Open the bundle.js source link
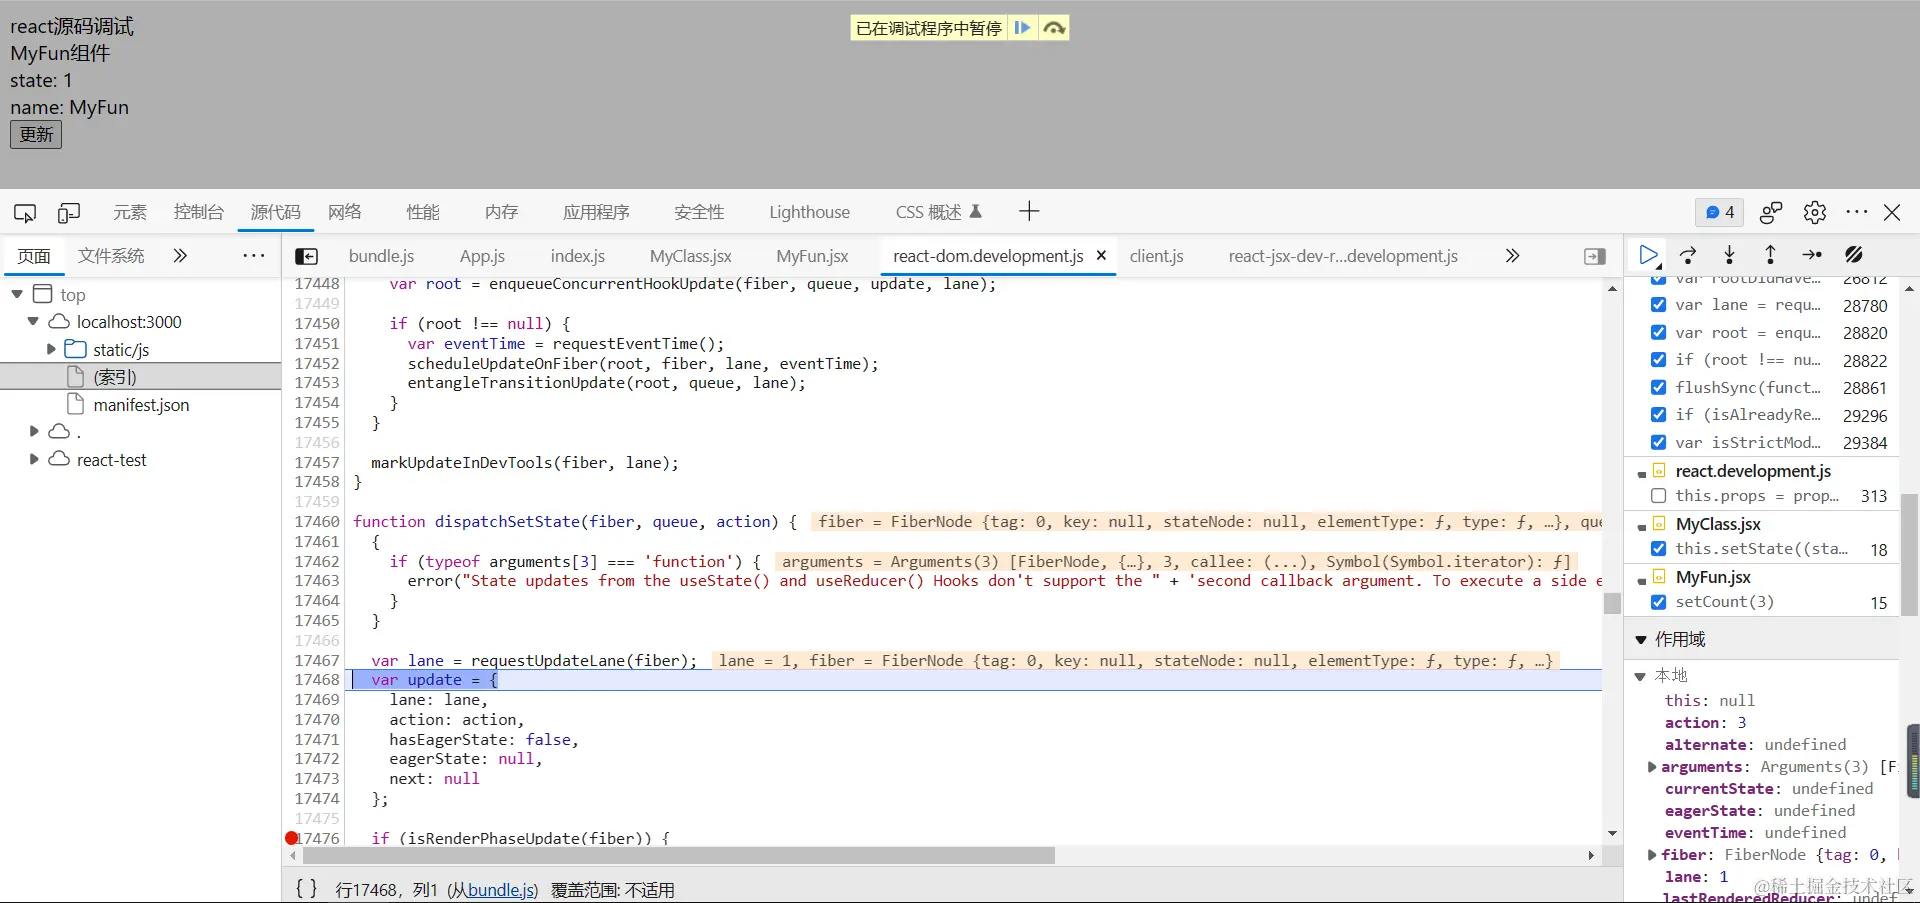The image size is (1920, 903). (500, 890)
